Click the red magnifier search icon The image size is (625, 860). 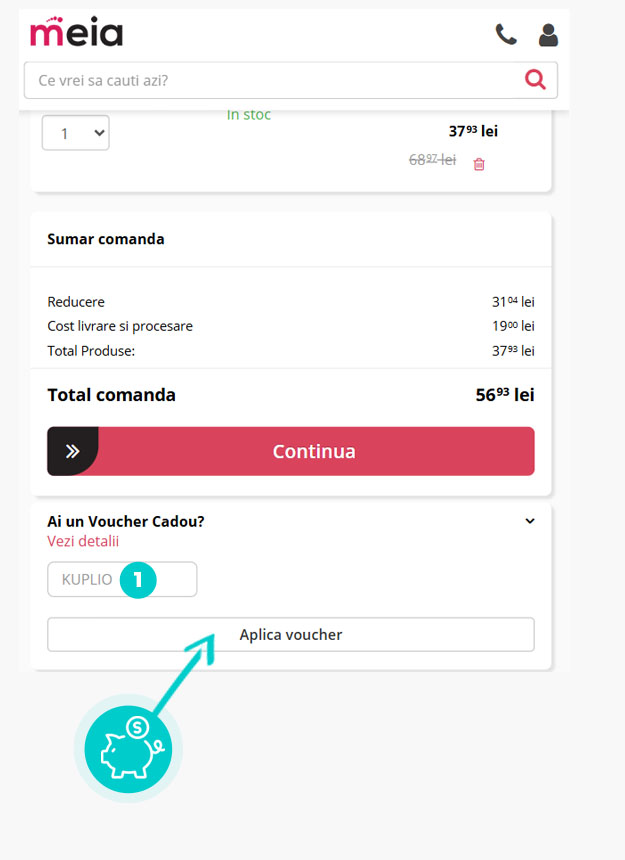pos(535,80)
